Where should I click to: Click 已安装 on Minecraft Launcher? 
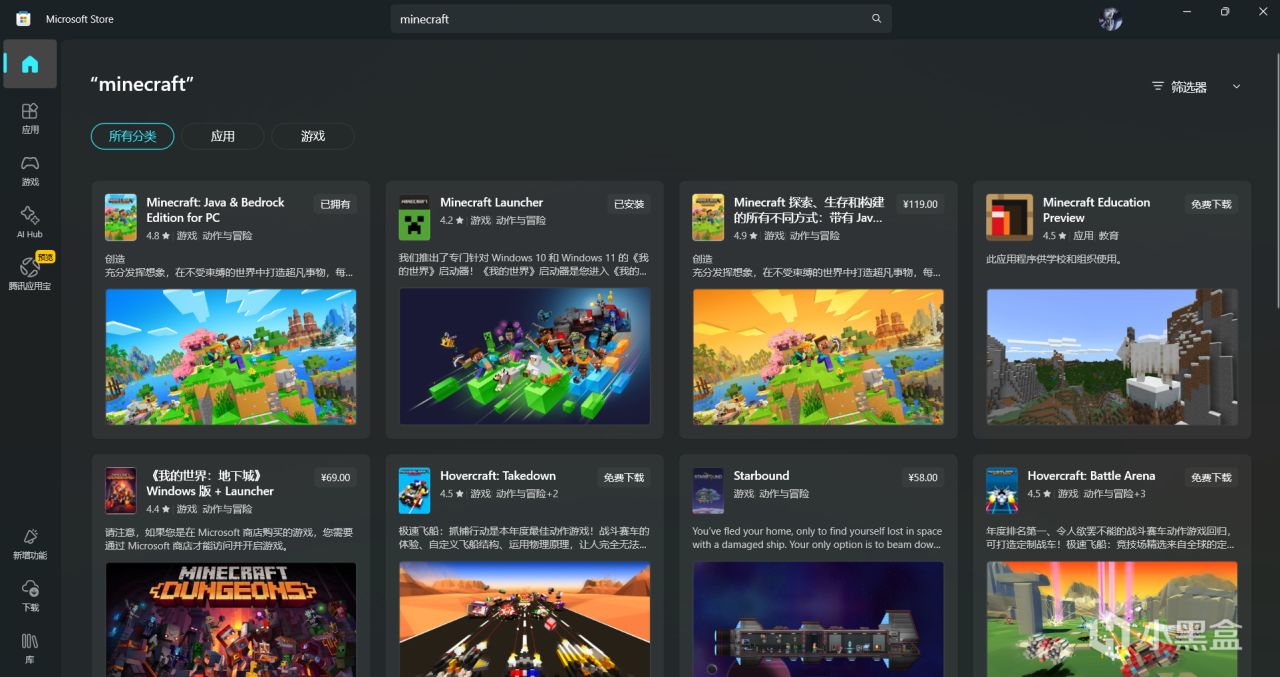629,204
